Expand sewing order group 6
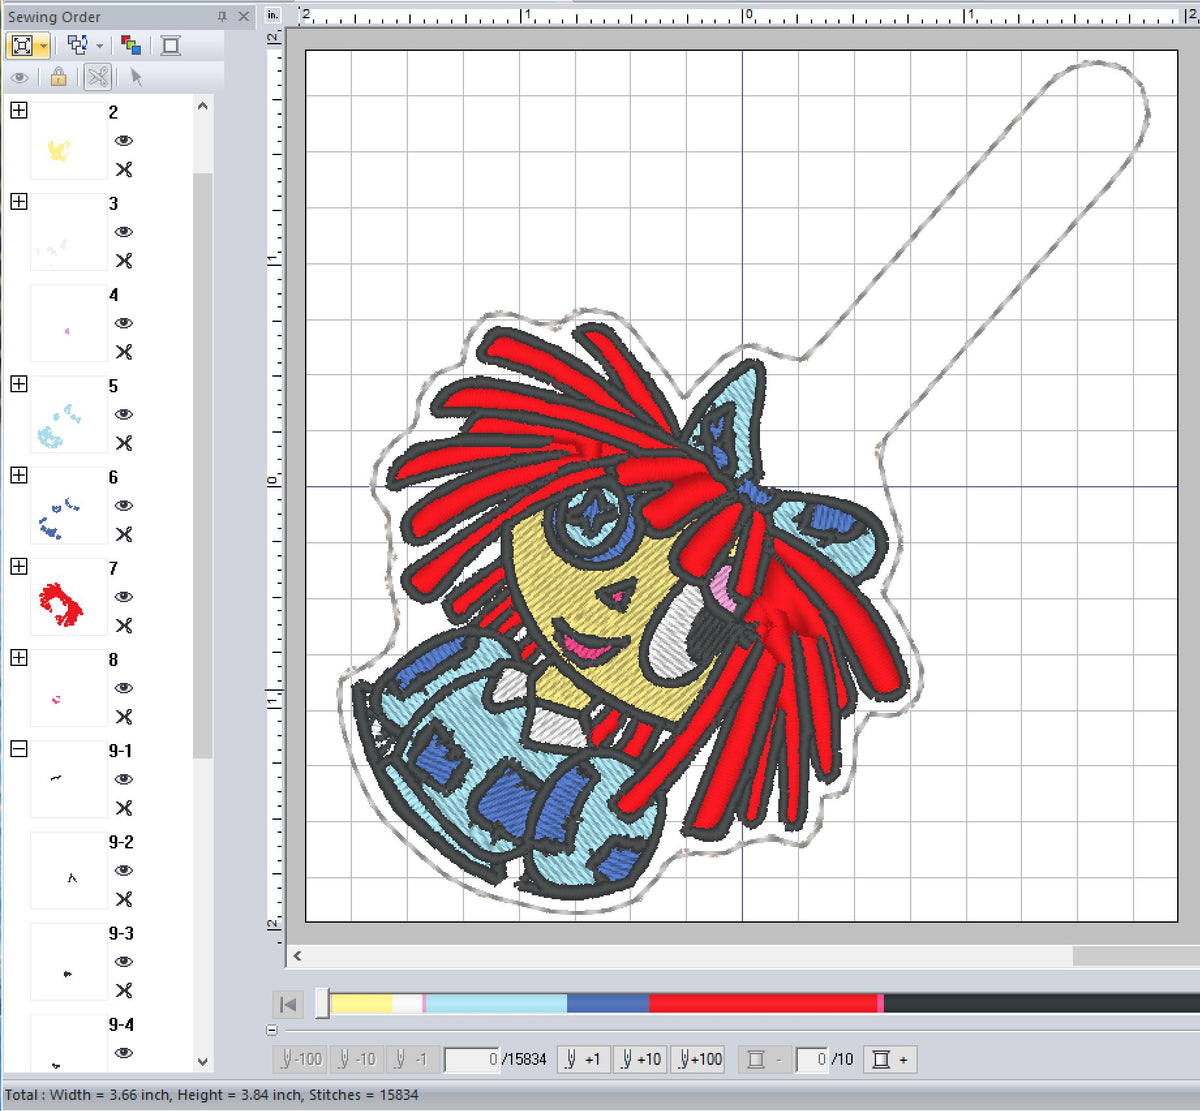This screenshot has height=1111, width=1200. pyautogui.click(x=18, y=475)
